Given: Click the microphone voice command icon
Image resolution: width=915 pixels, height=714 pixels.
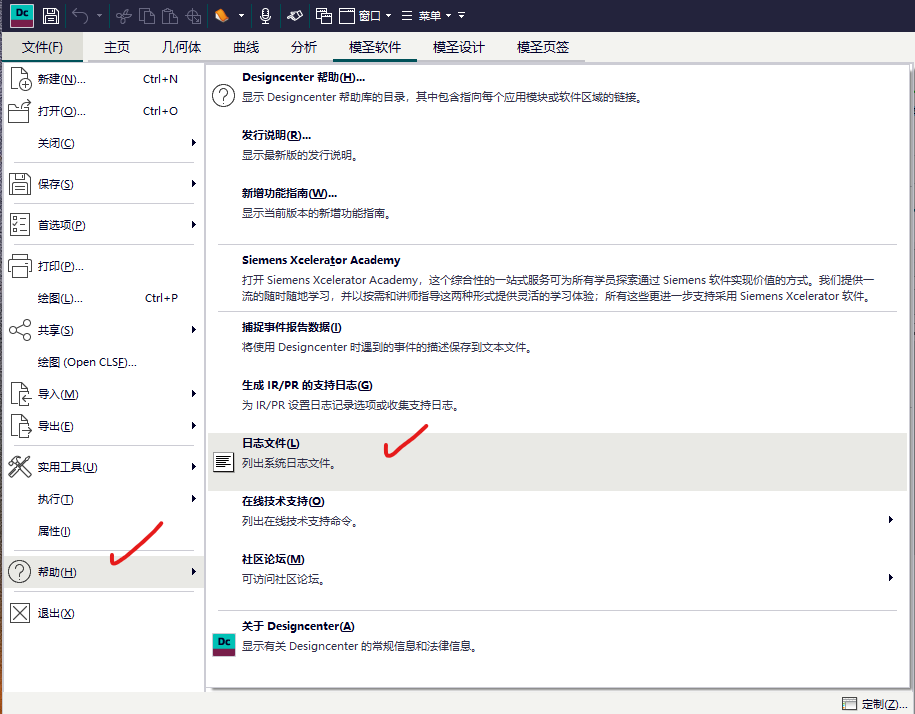Looking at the screenshot, I should point(265,16).
